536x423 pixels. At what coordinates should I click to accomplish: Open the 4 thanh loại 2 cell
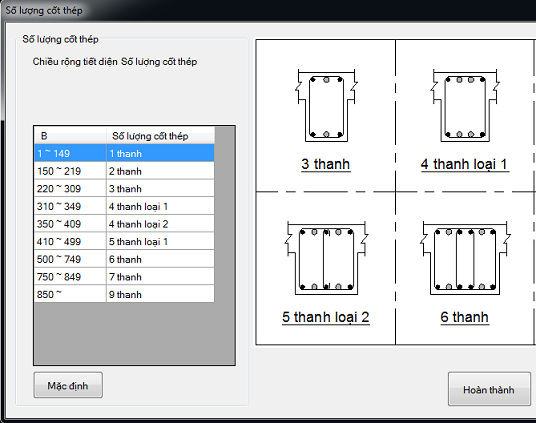160,224
